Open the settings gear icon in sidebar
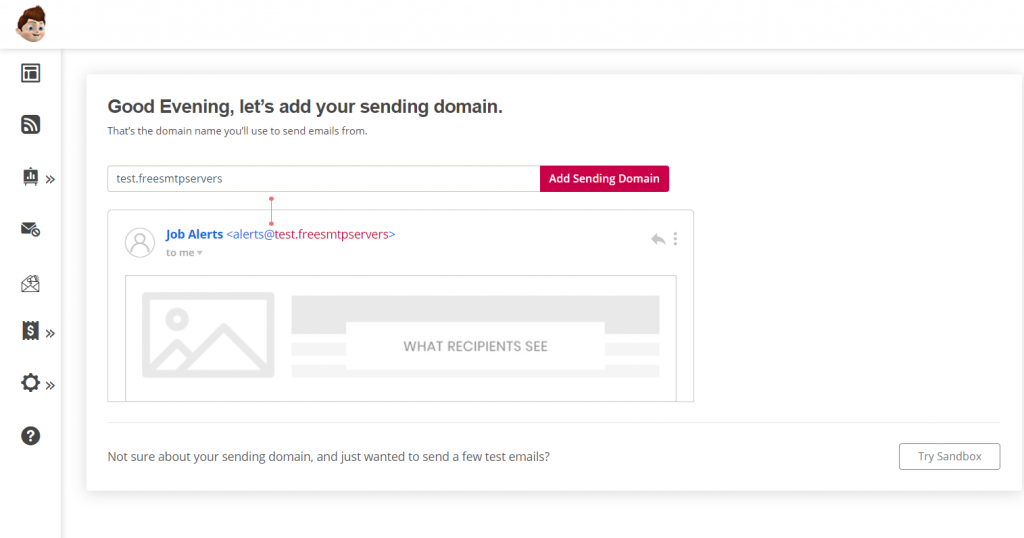This screenshot has height=538, width=1024. (30, 383)
